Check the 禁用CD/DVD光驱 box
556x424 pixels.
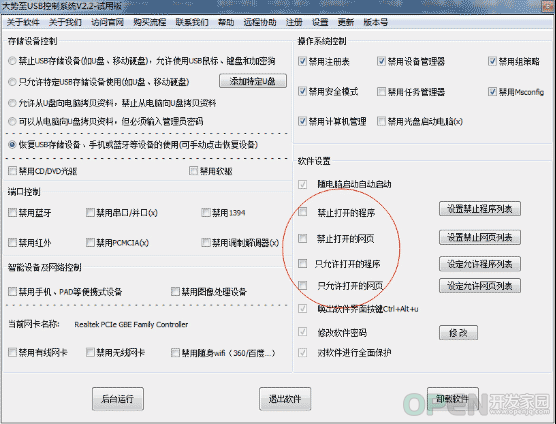tap(12, 171)
